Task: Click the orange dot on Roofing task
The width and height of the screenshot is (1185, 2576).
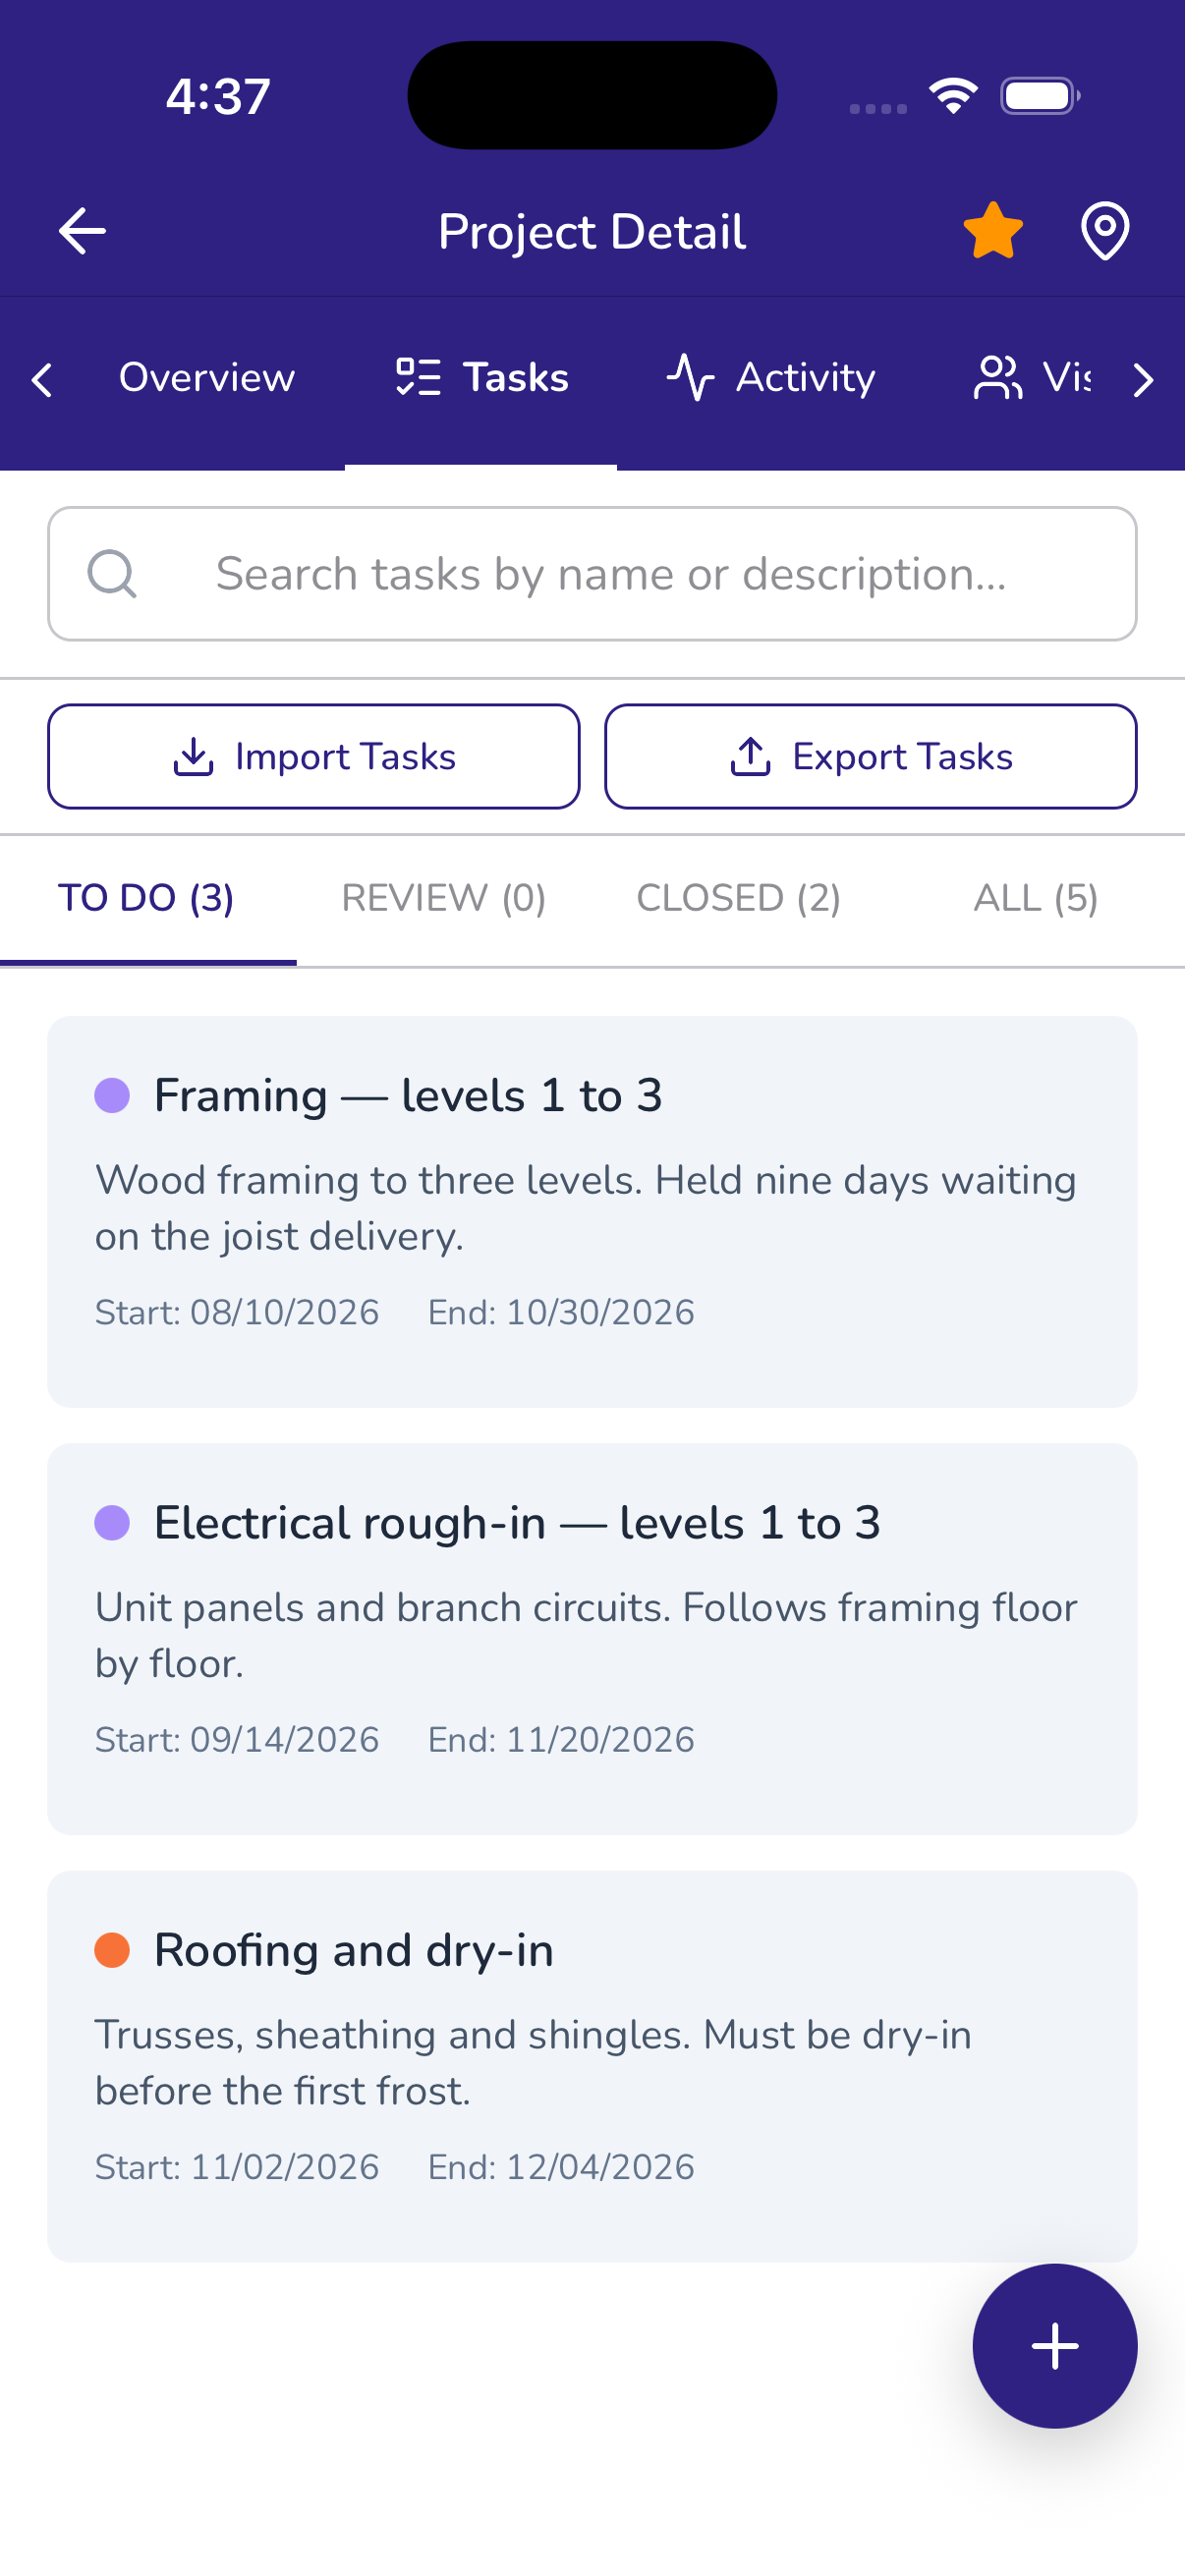Action: (x=112, y=1950)
